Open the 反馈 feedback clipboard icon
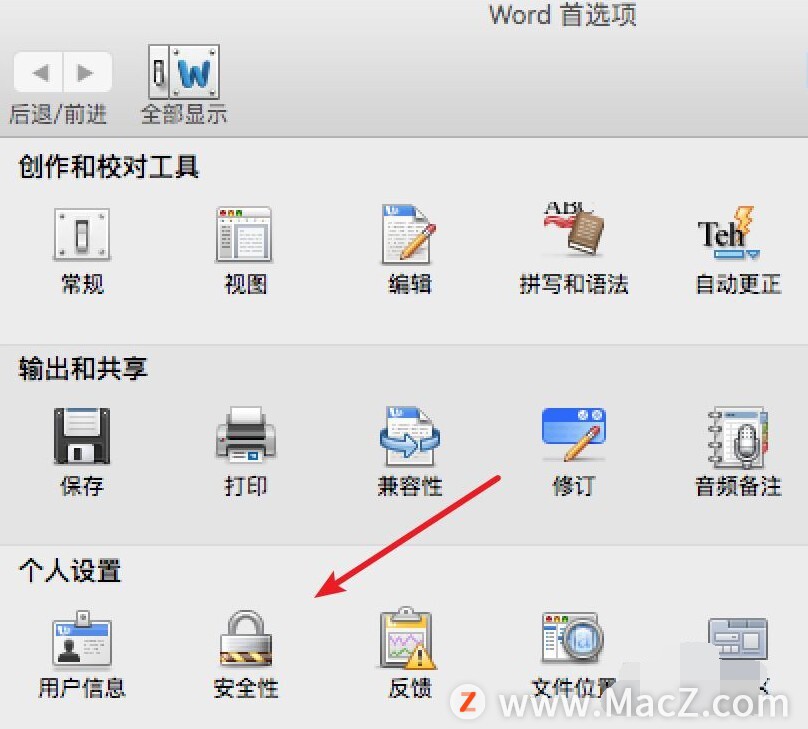808x729 pixels. coord(408,638)
